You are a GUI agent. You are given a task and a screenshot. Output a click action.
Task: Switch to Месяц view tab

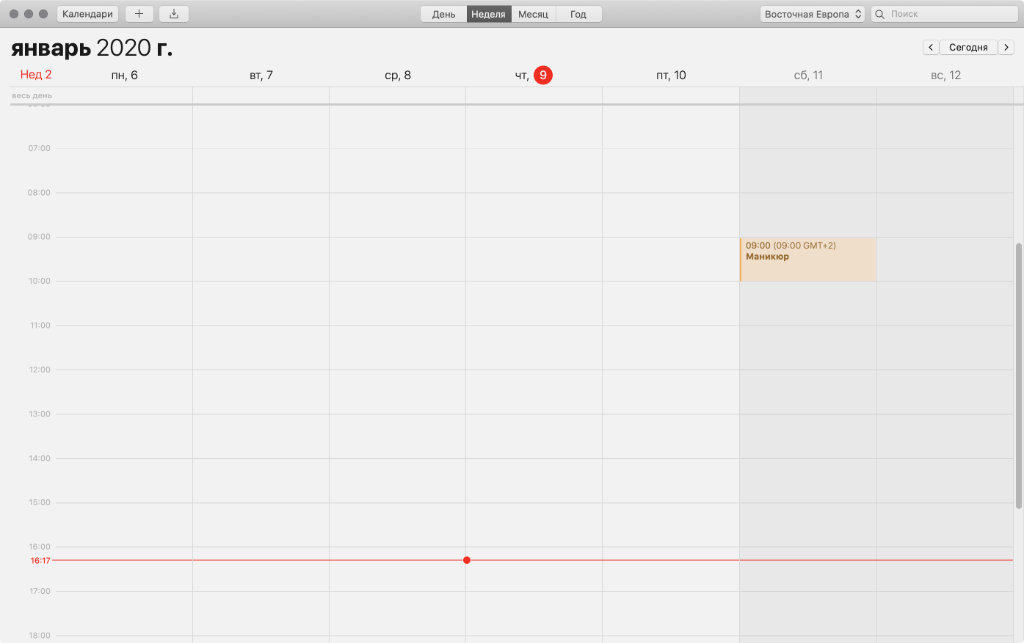pyautogui.click(x=533, y=14)
